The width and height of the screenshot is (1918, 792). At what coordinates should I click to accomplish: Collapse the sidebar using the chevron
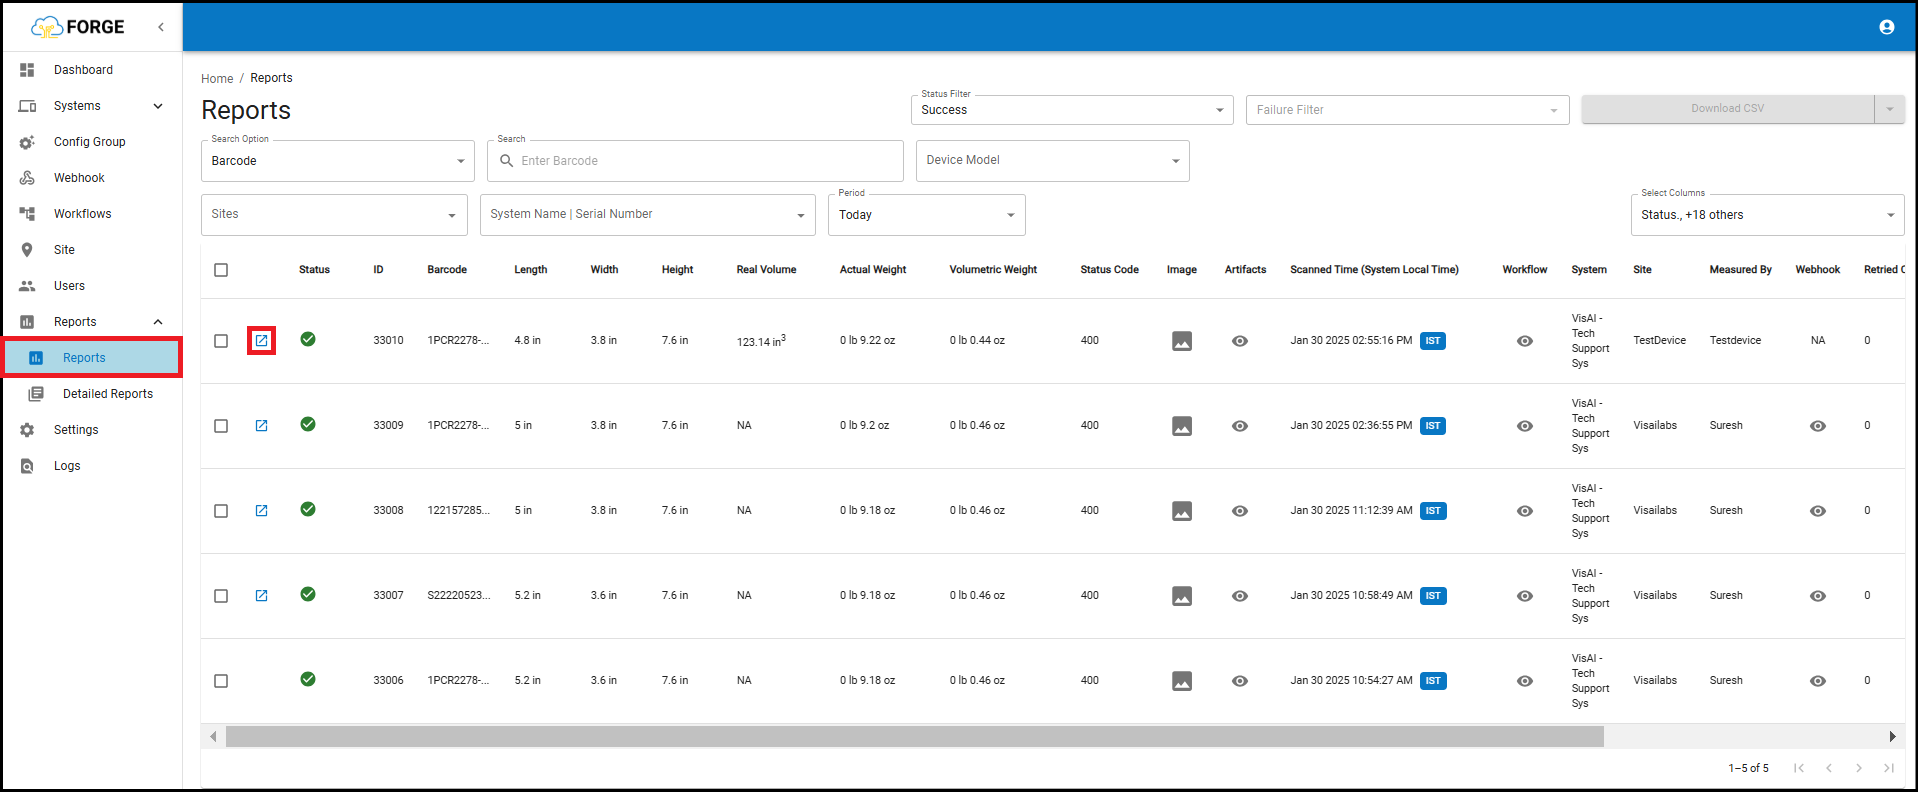tap(161, 27)
